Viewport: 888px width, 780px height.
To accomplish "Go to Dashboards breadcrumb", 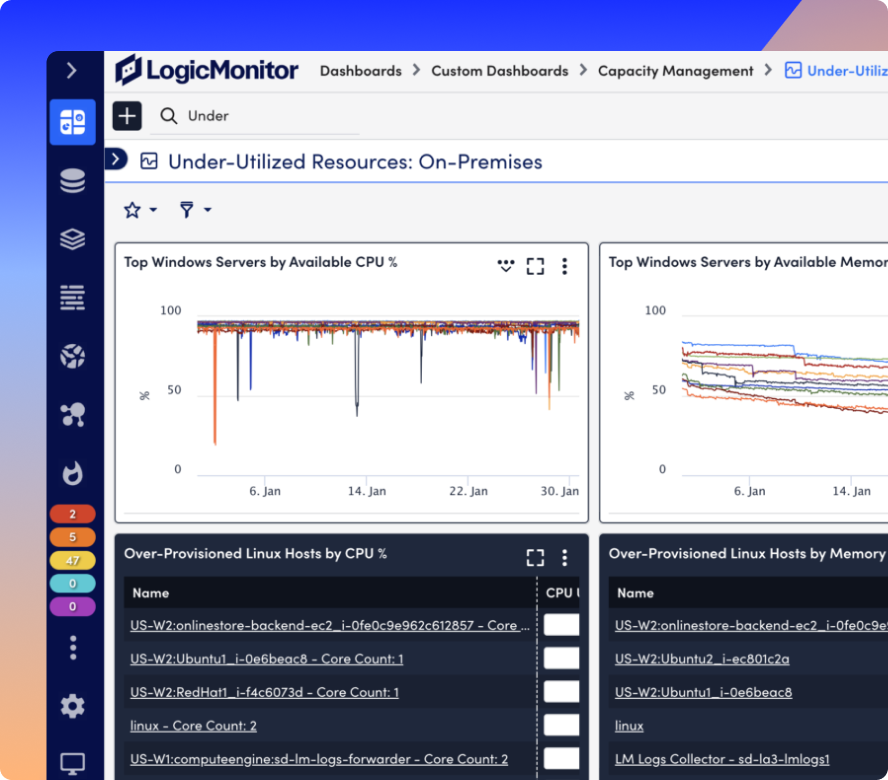I will point(361,71).
